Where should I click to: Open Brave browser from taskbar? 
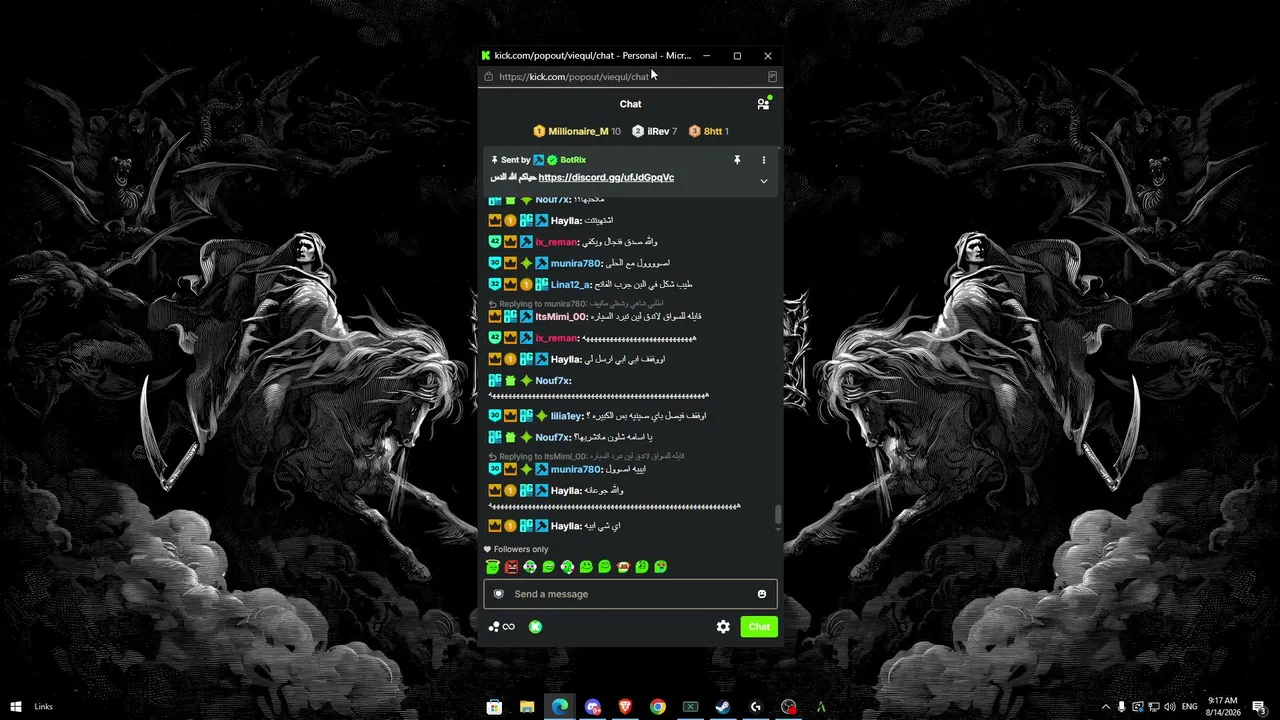[625, 707]
